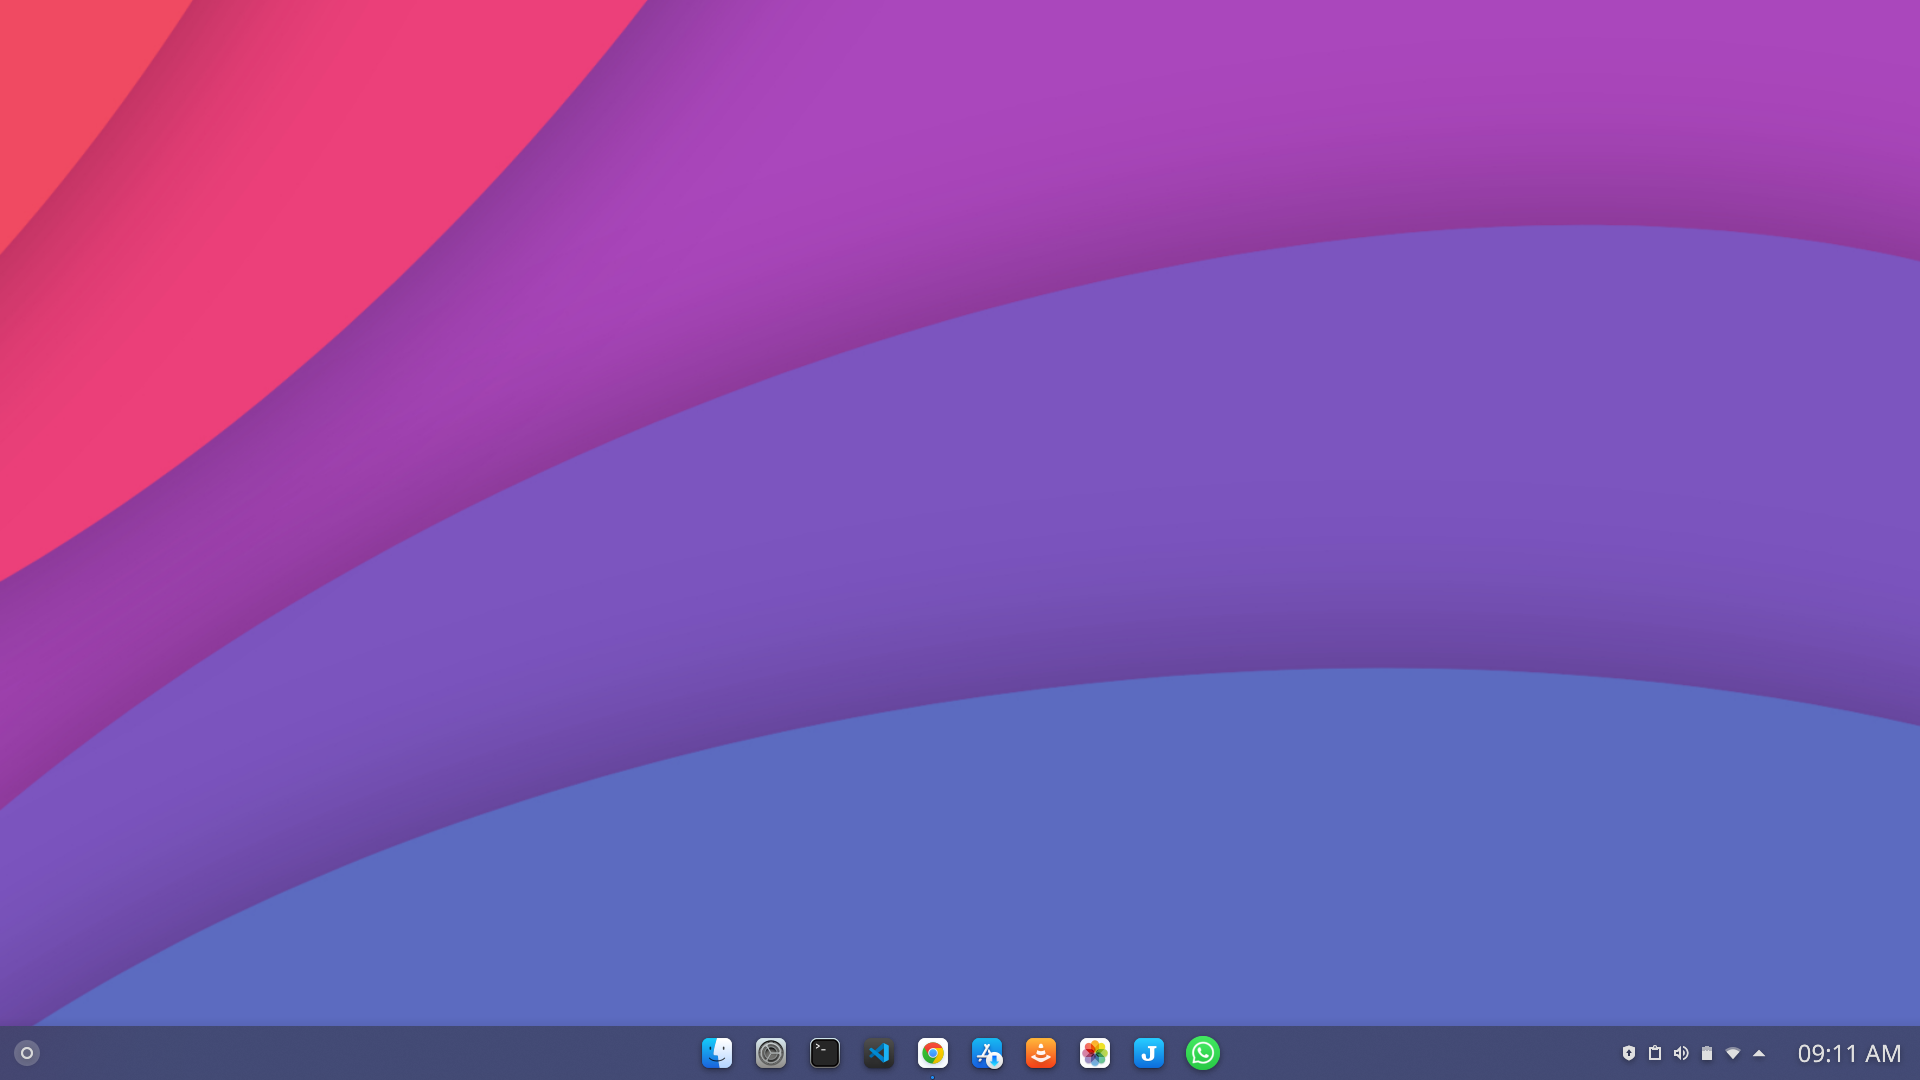The width and height of the screenshot is (1920, 1080).
Task: Launch Google Chrome
Action: [932, 1052]
